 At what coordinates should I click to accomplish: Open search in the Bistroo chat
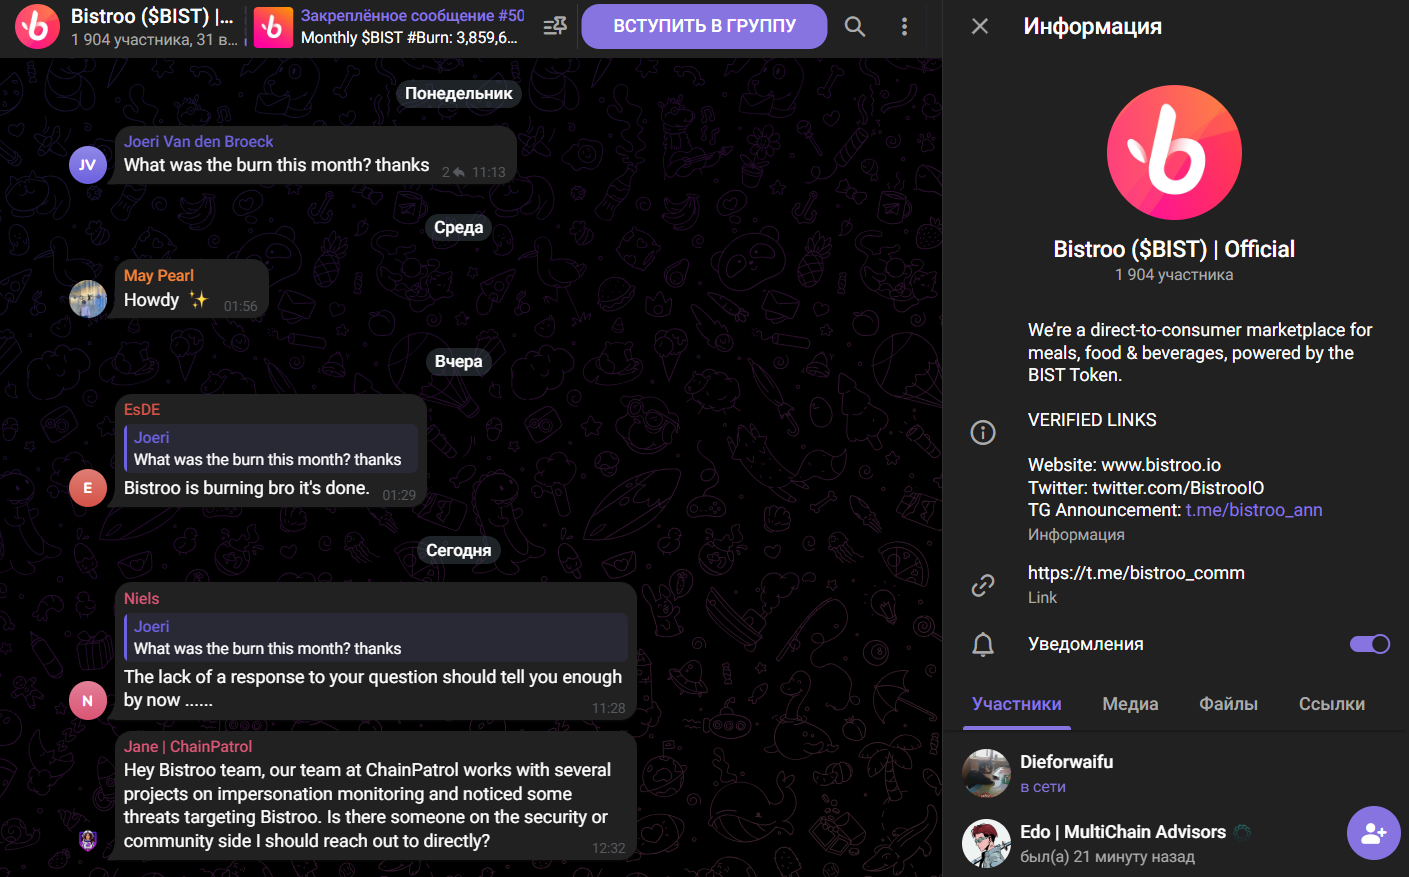coord(855,27)
